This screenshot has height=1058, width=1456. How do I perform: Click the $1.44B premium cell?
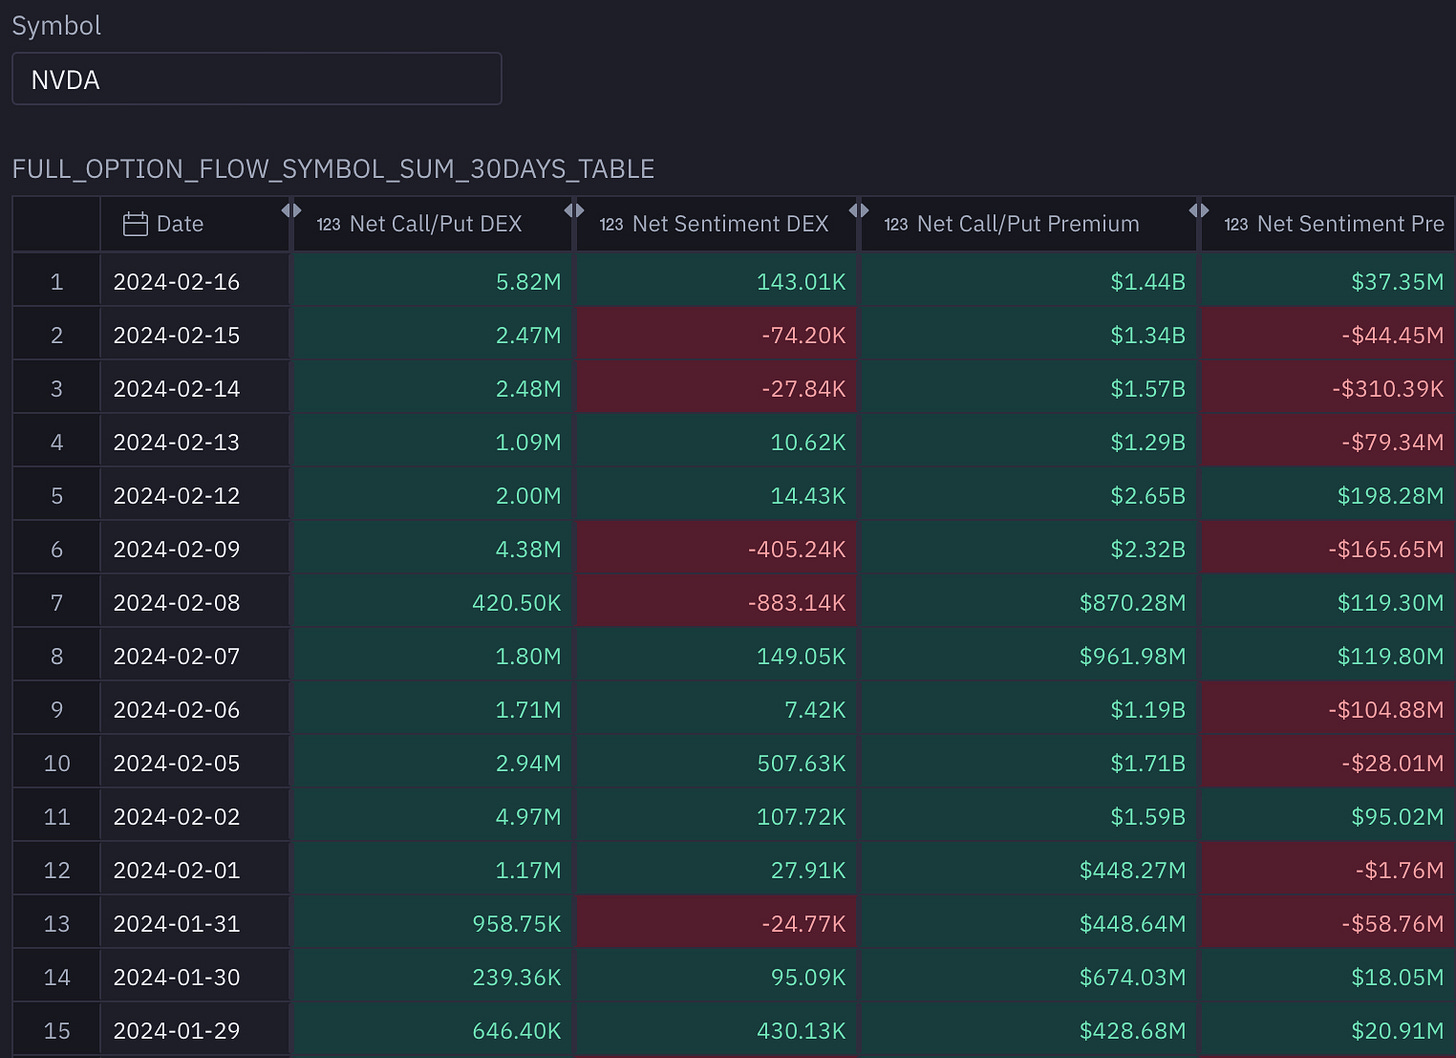[x=1029, y=282]
